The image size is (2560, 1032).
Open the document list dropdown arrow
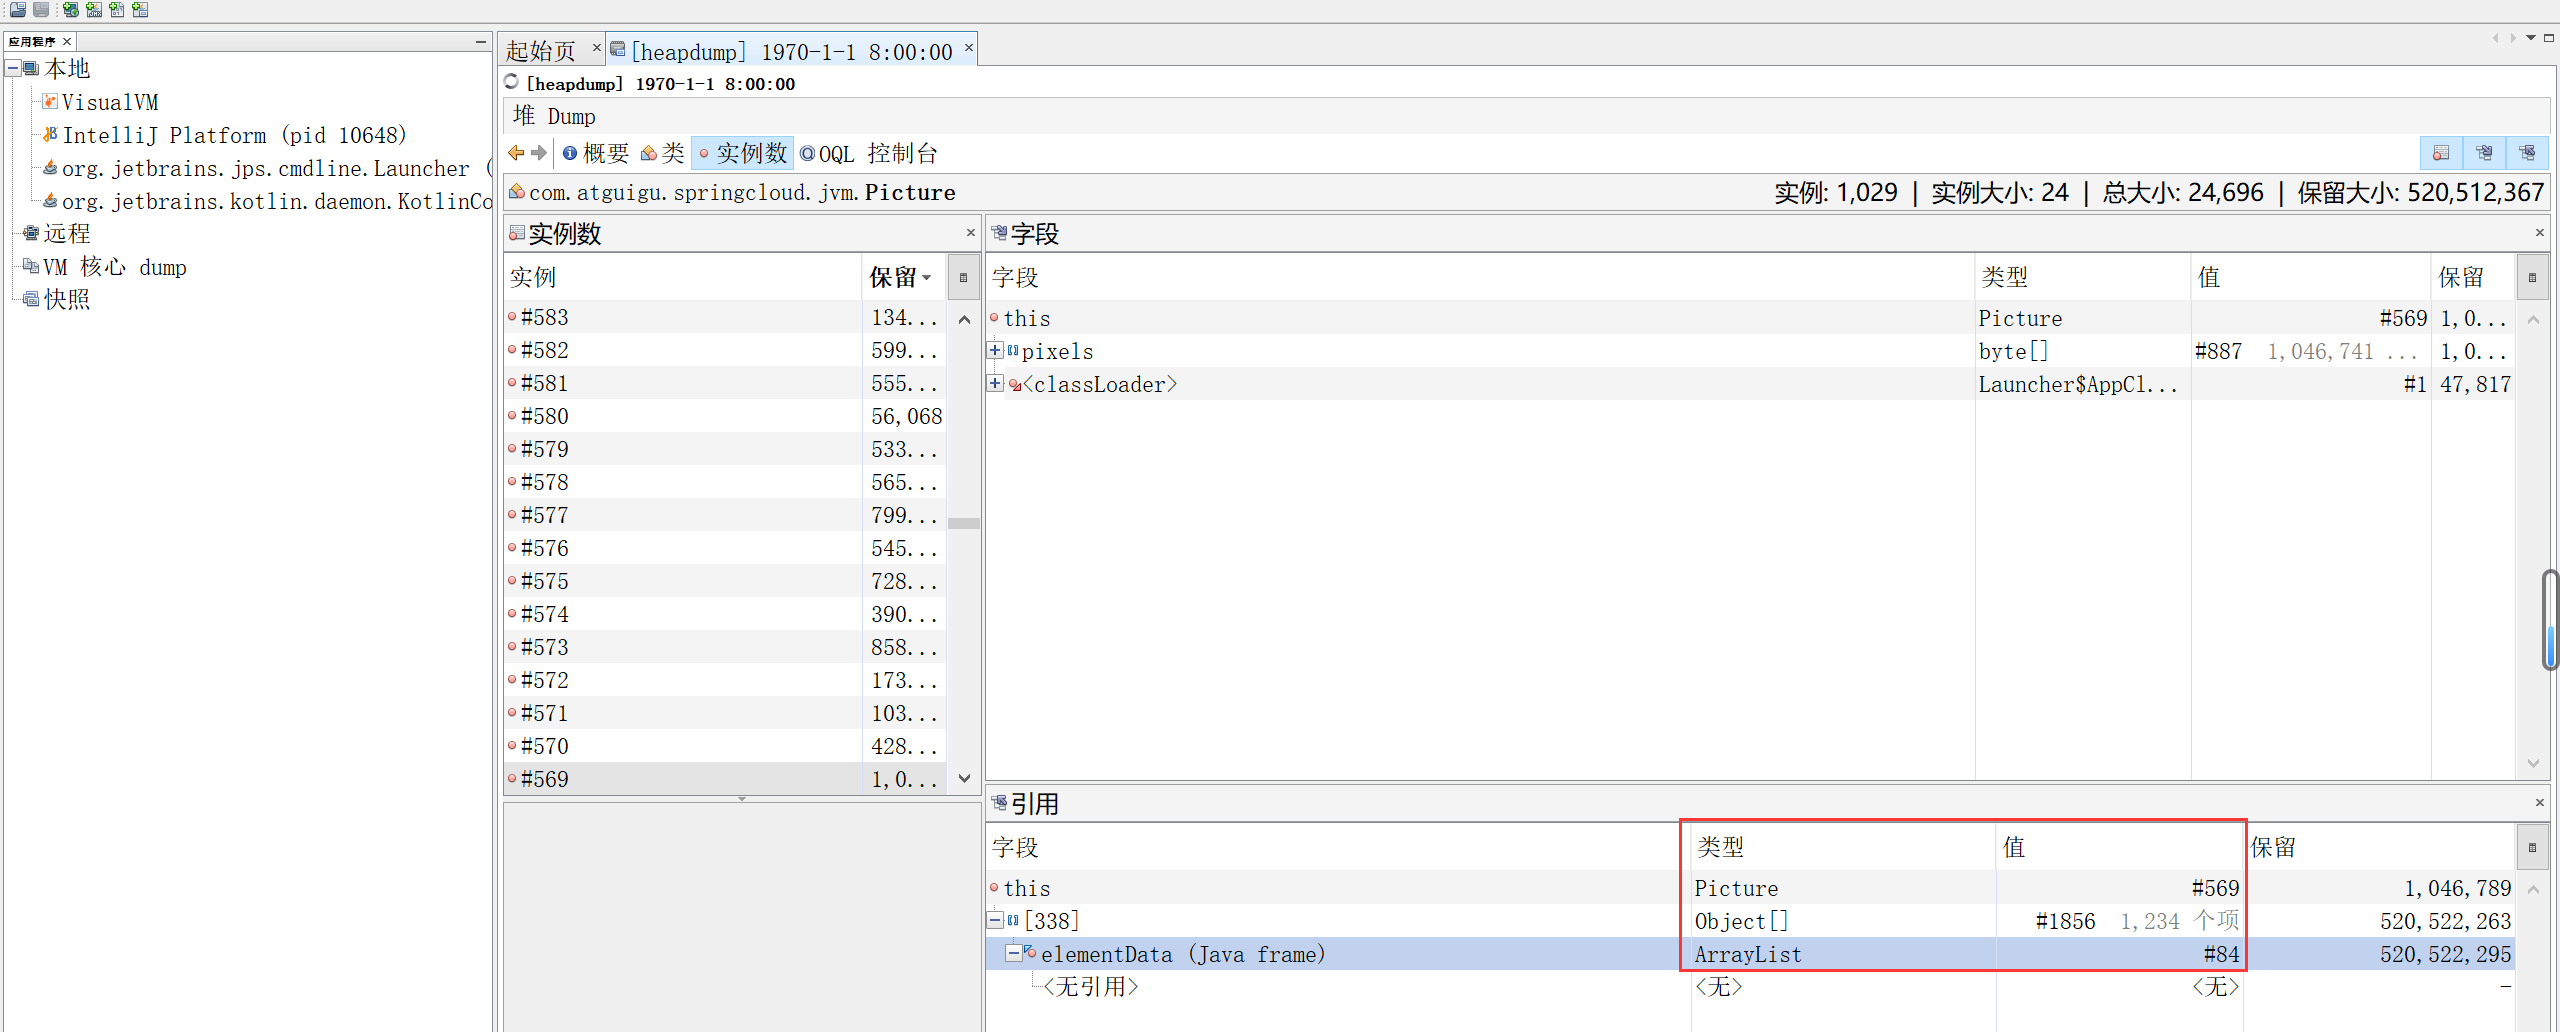(x=2531, y=38)
